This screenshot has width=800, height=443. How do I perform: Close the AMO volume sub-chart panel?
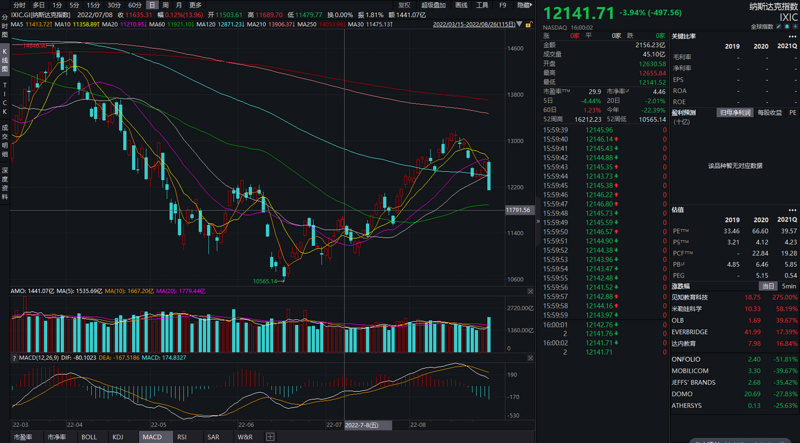[x=530, y=291]
